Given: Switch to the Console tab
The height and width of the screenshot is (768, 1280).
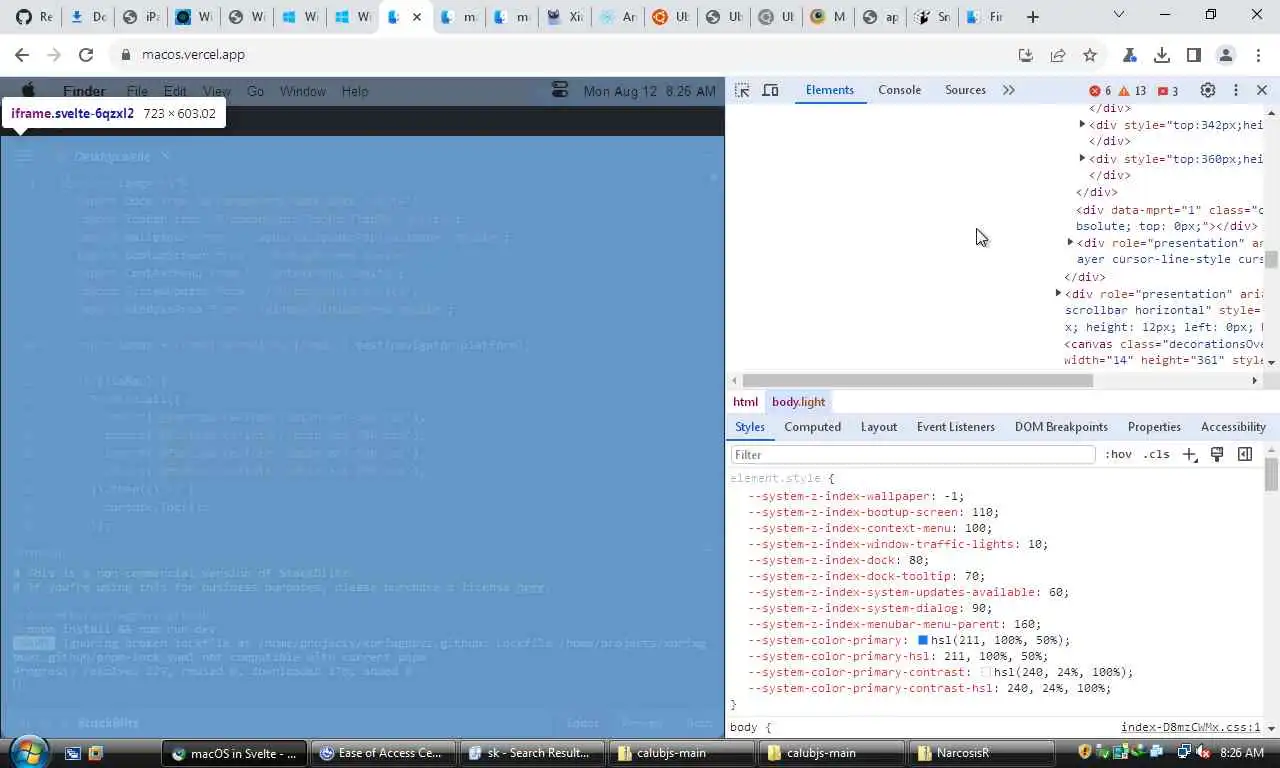Looking at the screenshot, I should pyautogui.click(x=899, y=90).
